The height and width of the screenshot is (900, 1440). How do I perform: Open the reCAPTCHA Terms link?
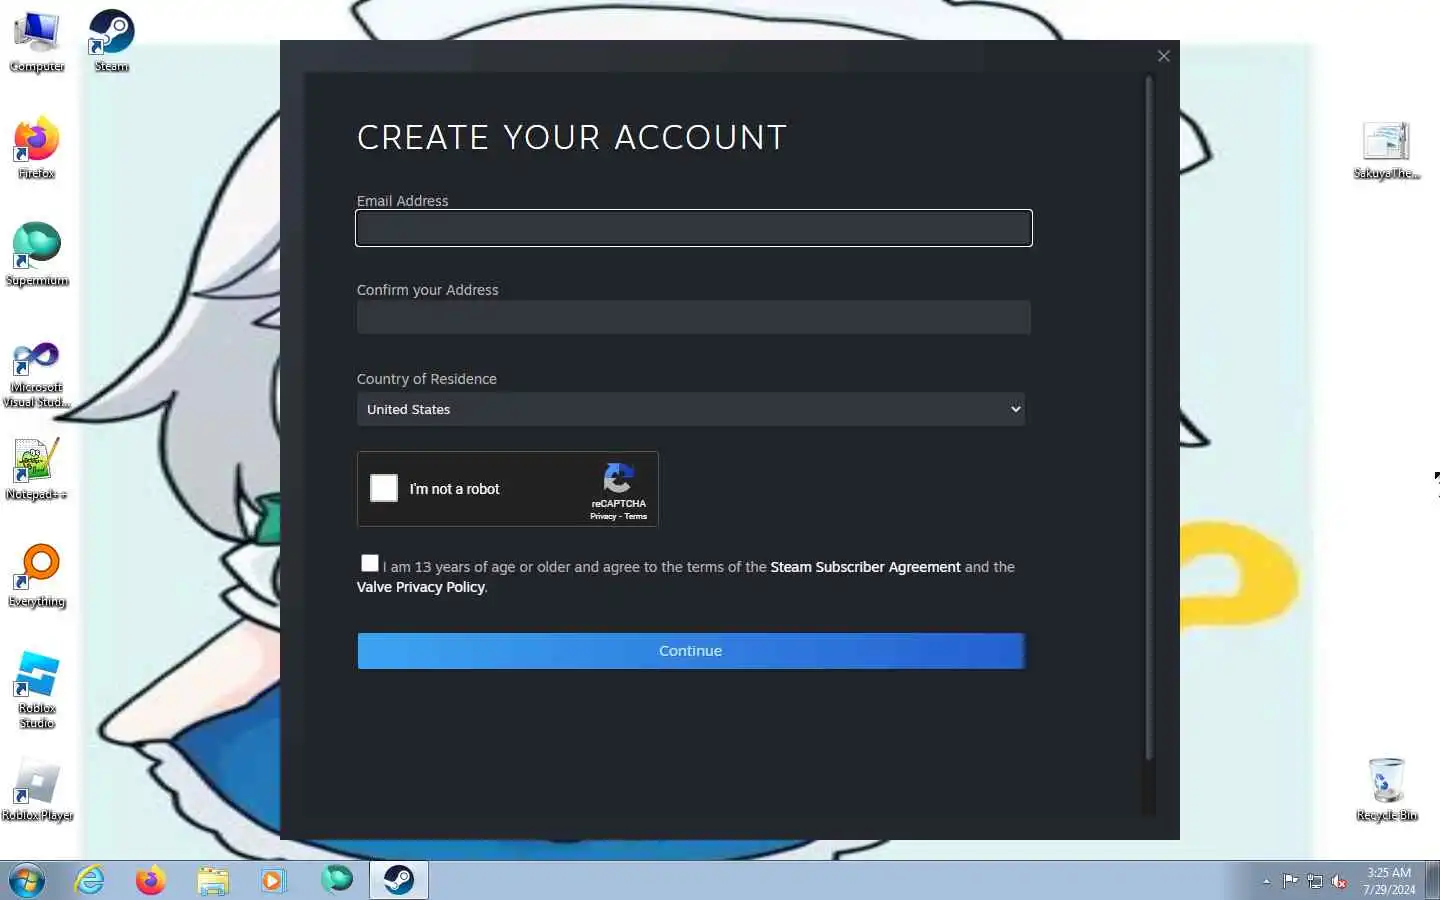click(636, 516)
